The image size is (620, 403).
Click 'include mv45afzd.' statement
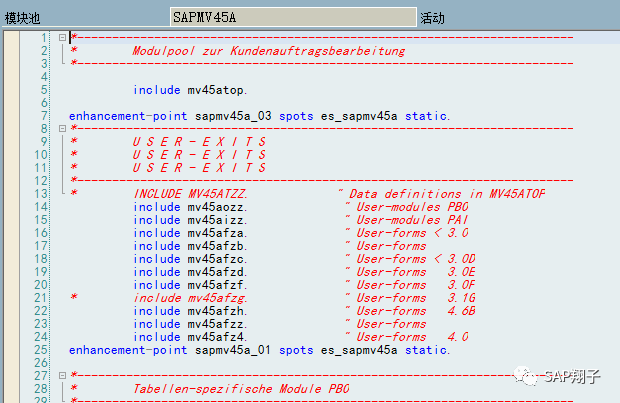[x=190, y=272]
